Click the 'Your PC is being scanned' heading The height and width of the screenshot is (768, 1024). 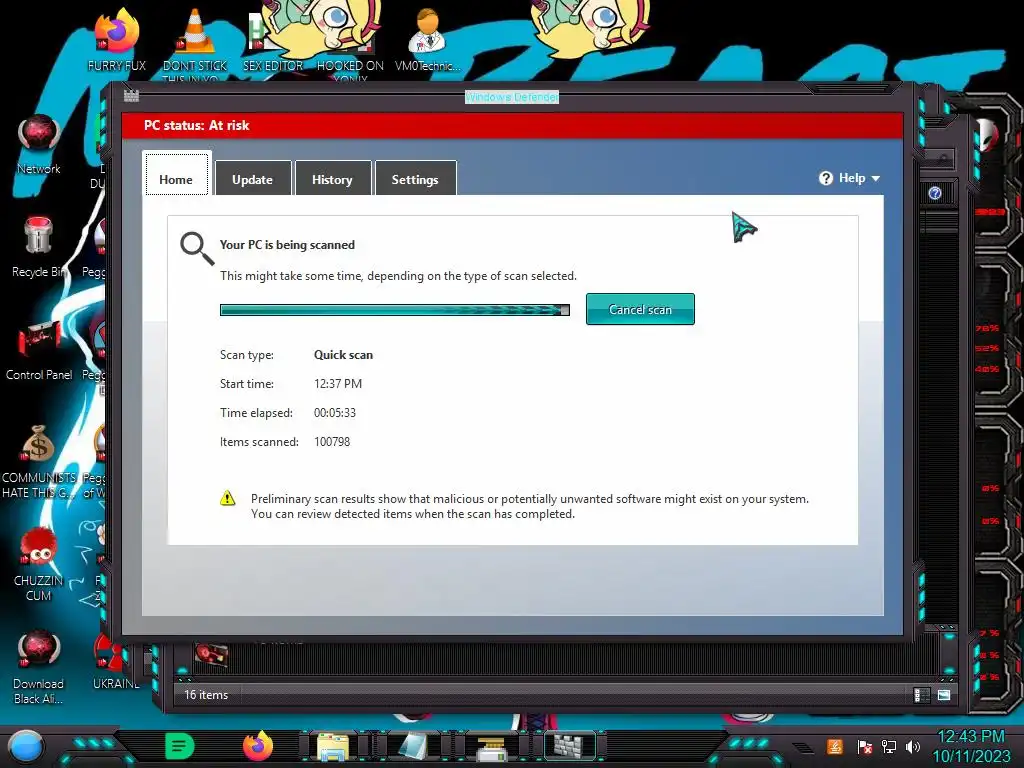pyautogui.click(x=287, y=245)
